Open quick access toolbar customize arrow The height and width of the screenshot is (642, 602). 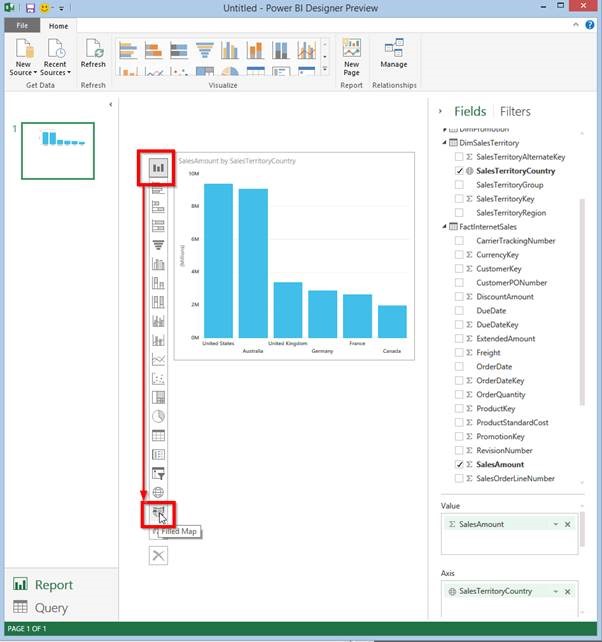(x=61, y=8)
